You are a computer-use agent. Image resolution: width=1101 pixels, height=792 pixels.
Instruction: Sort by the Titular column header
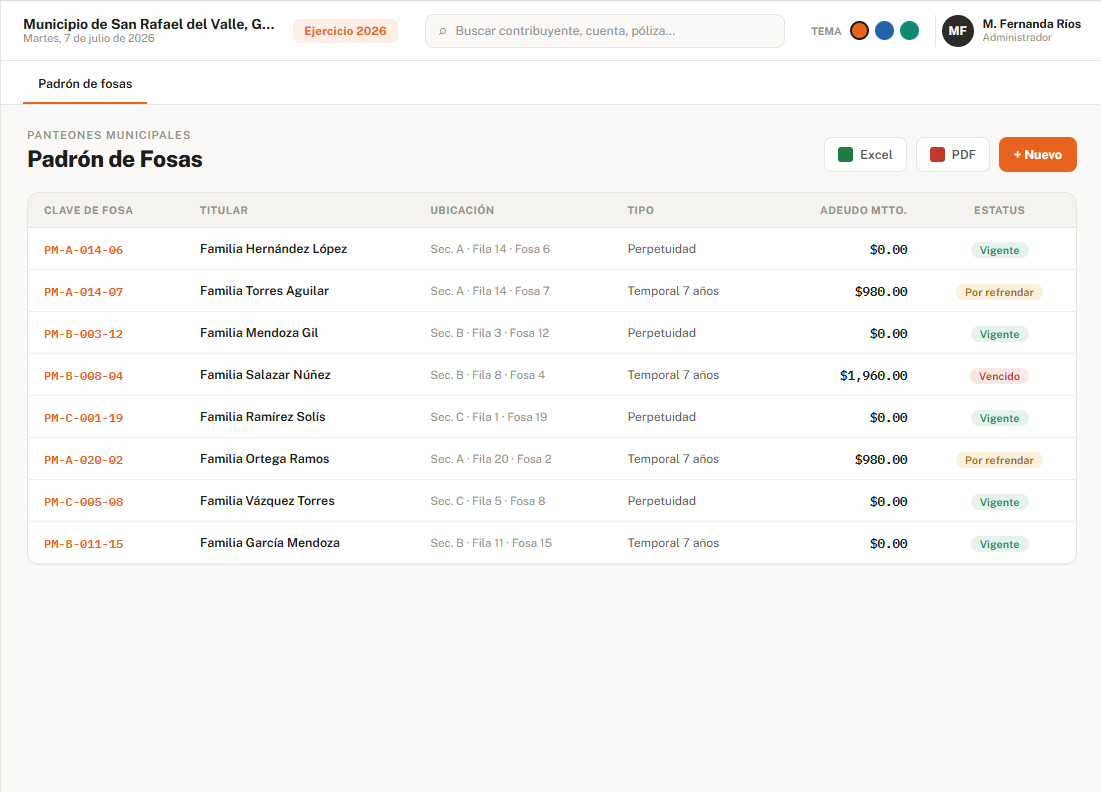[224, 210]
